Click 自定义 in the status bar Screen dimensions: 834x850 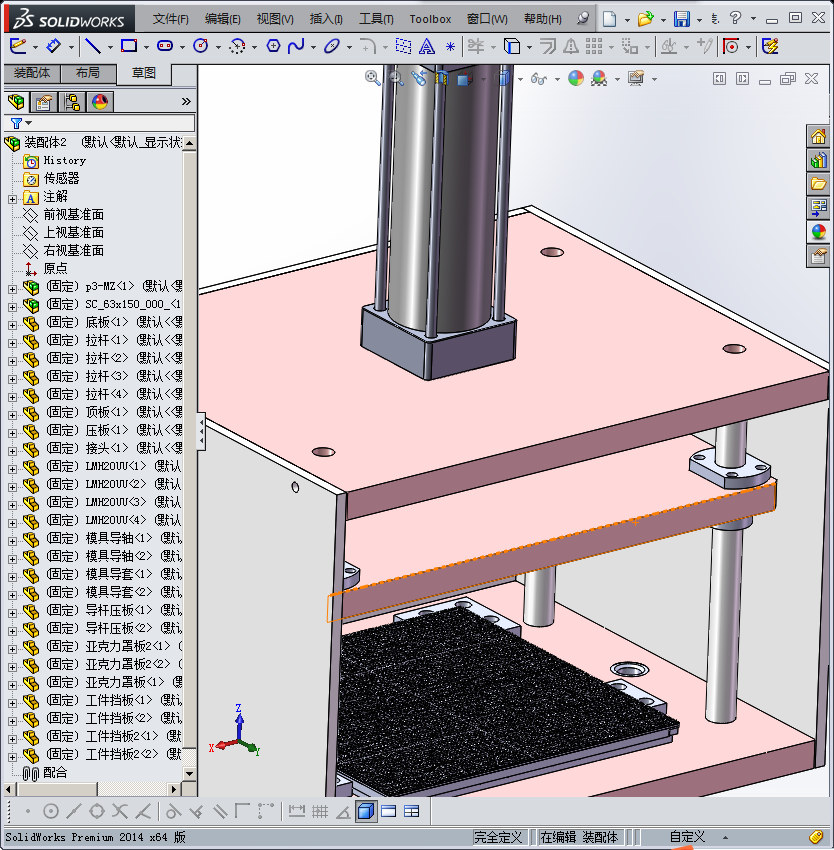click(x=687, y=837)
